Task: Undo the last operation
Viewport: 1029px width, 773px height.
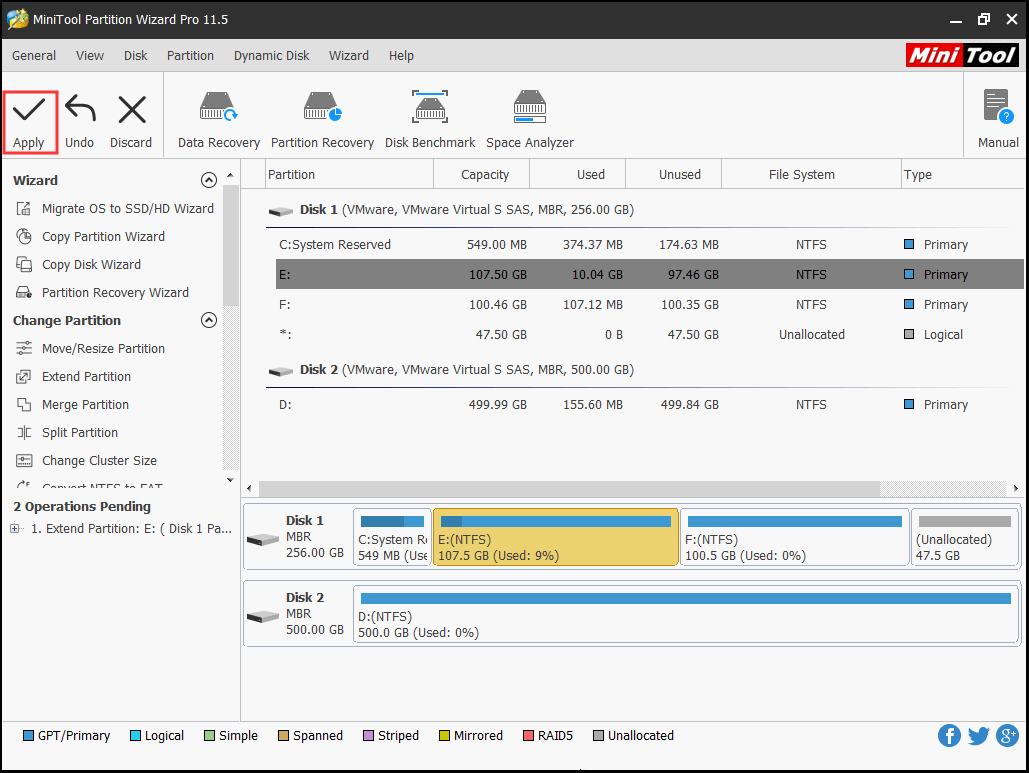Action: 80,123
